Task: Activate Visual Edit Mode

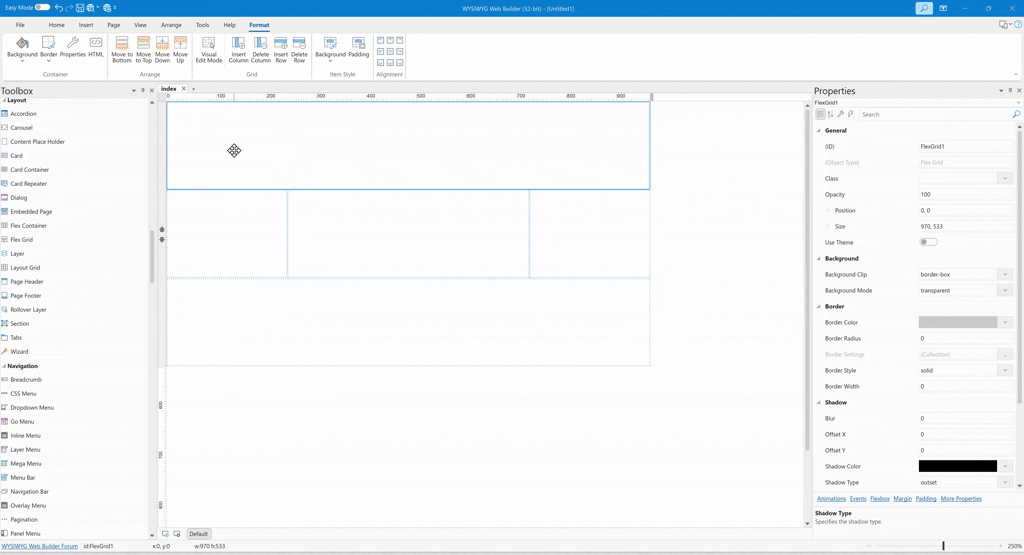Action: pyautogui.click(x=209, y=50)
